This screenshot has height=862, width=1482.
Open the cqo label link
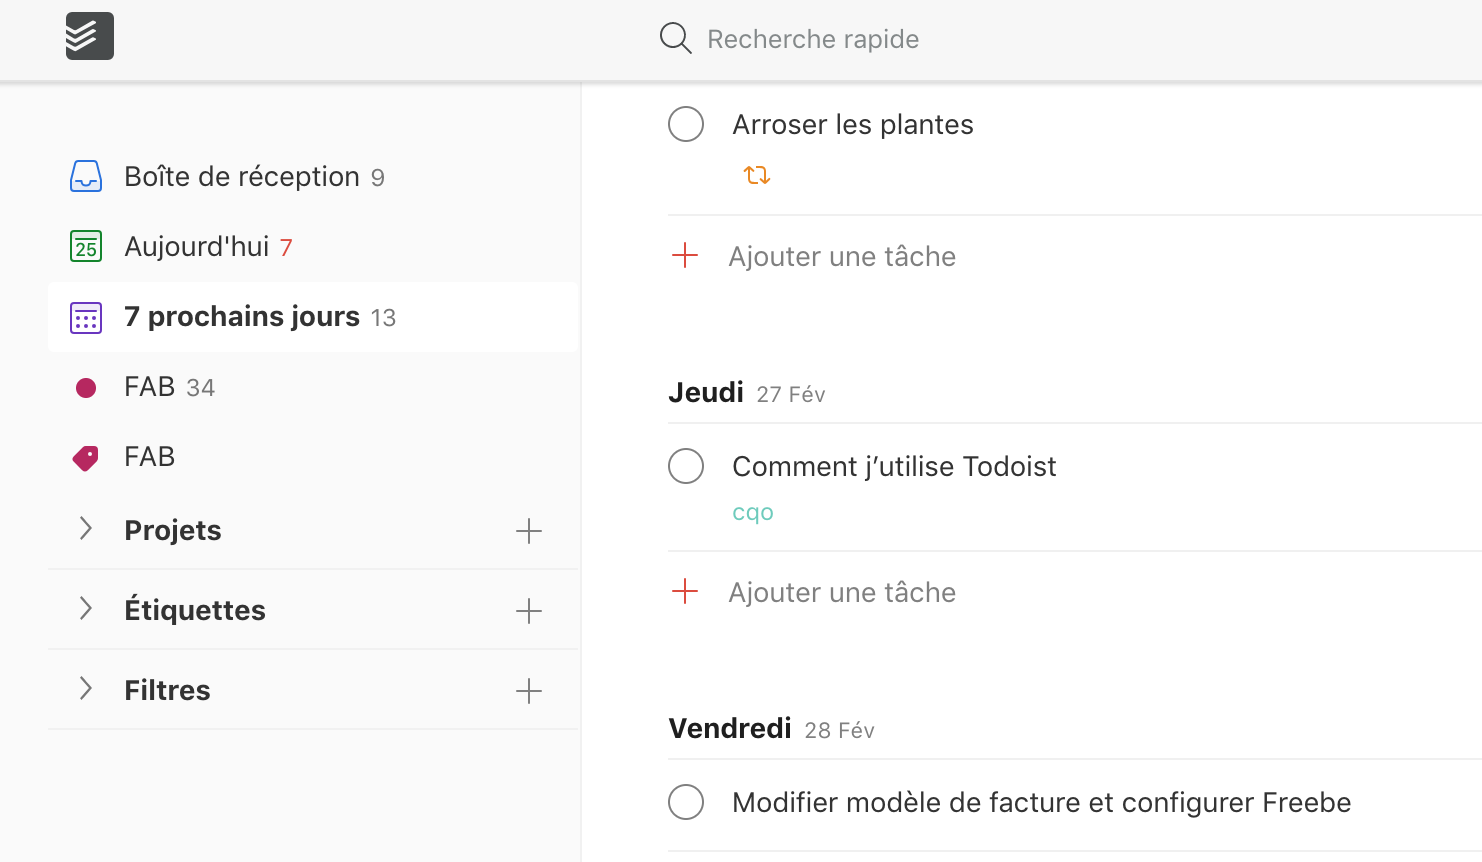click(752, 512)
